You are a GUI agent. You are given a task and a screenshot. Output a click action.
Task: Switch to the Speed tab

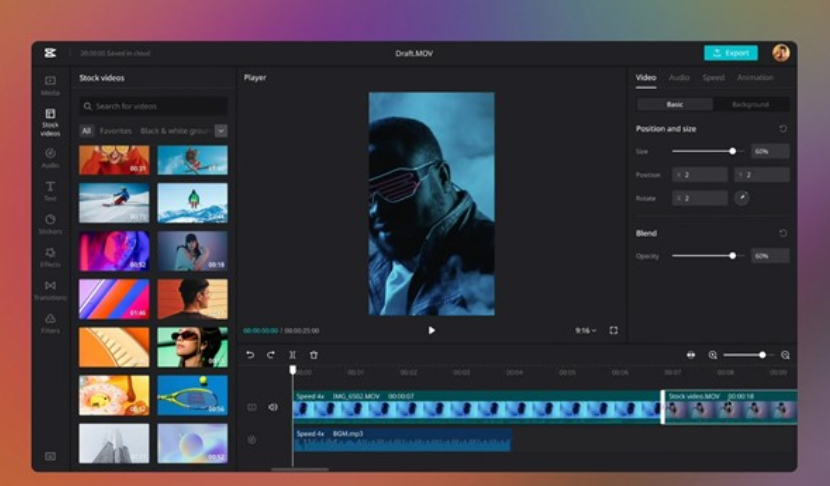[713, 78]
